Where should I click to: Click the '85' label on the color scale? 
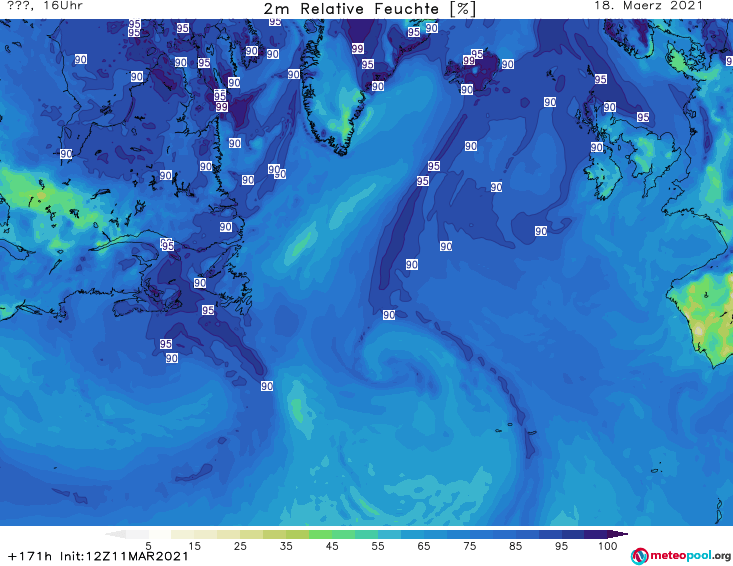tap(516, 546)
